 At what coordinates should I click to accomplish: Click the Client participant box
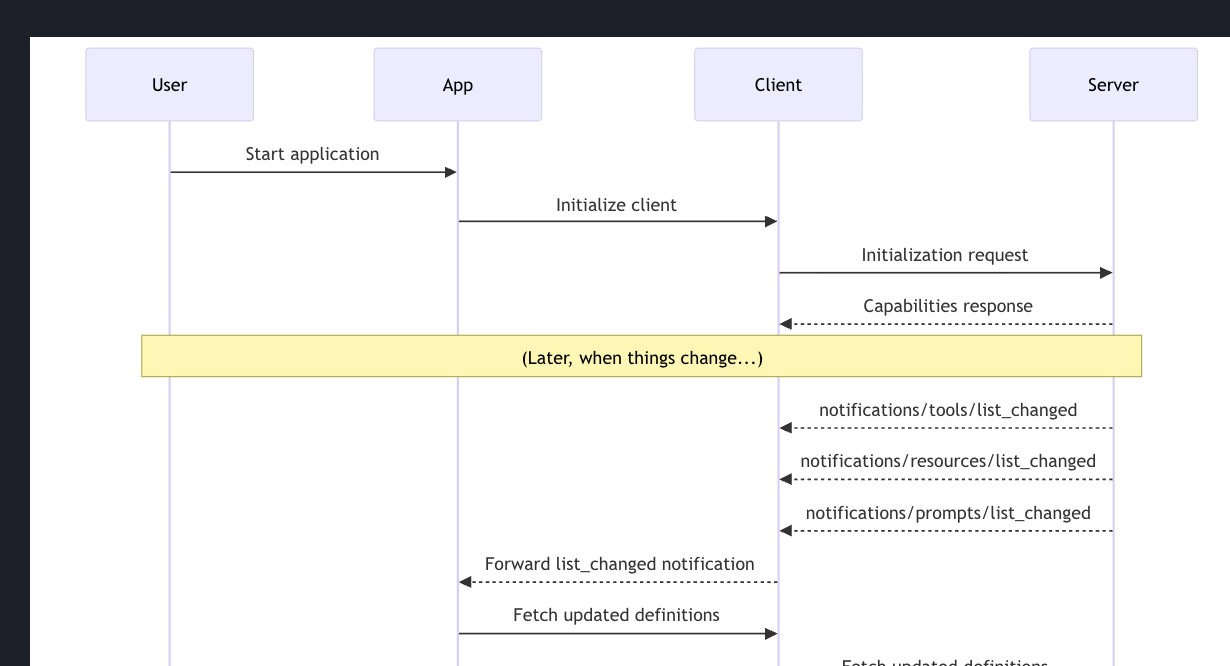pos(778,85)
